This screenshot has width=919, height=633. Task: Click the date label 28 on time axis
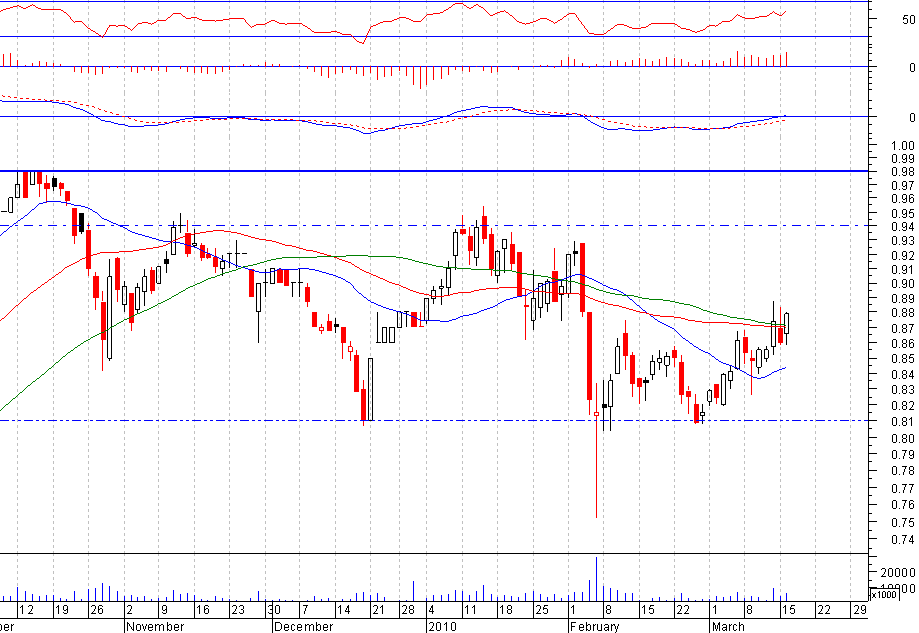pyautogui.click(x=408, y=610)
